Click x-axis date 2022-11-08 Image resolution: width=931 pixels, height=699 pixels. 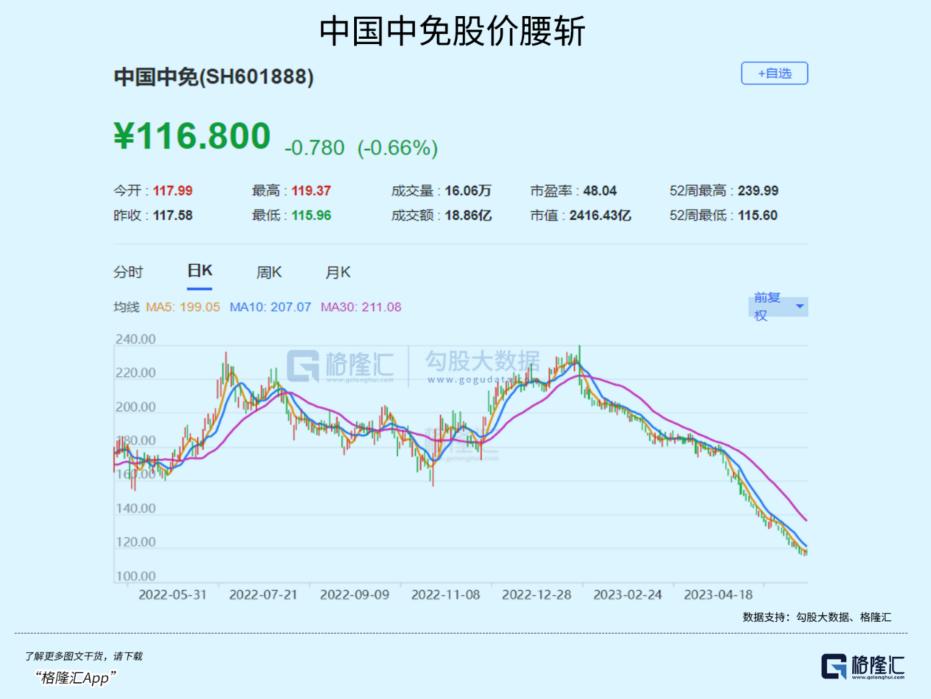[445, 594]
